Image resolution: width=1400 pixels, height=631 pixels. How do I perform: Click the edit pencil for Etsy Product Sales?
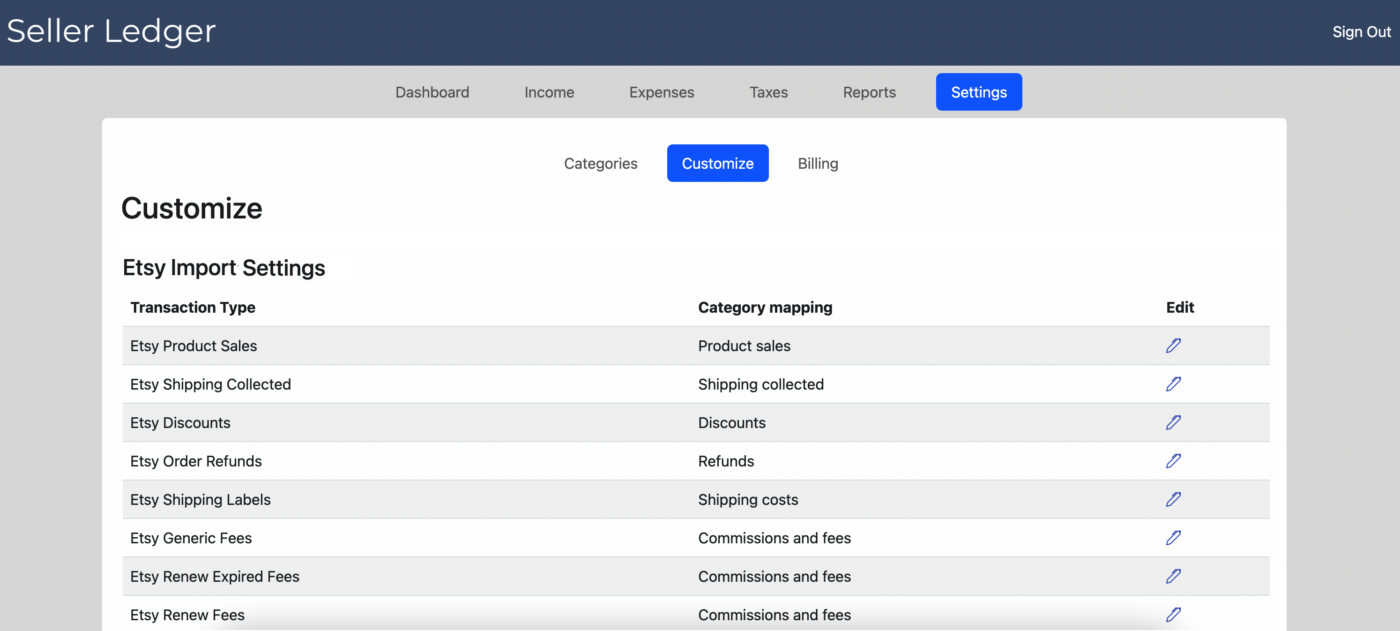[x=1173, y=345]
